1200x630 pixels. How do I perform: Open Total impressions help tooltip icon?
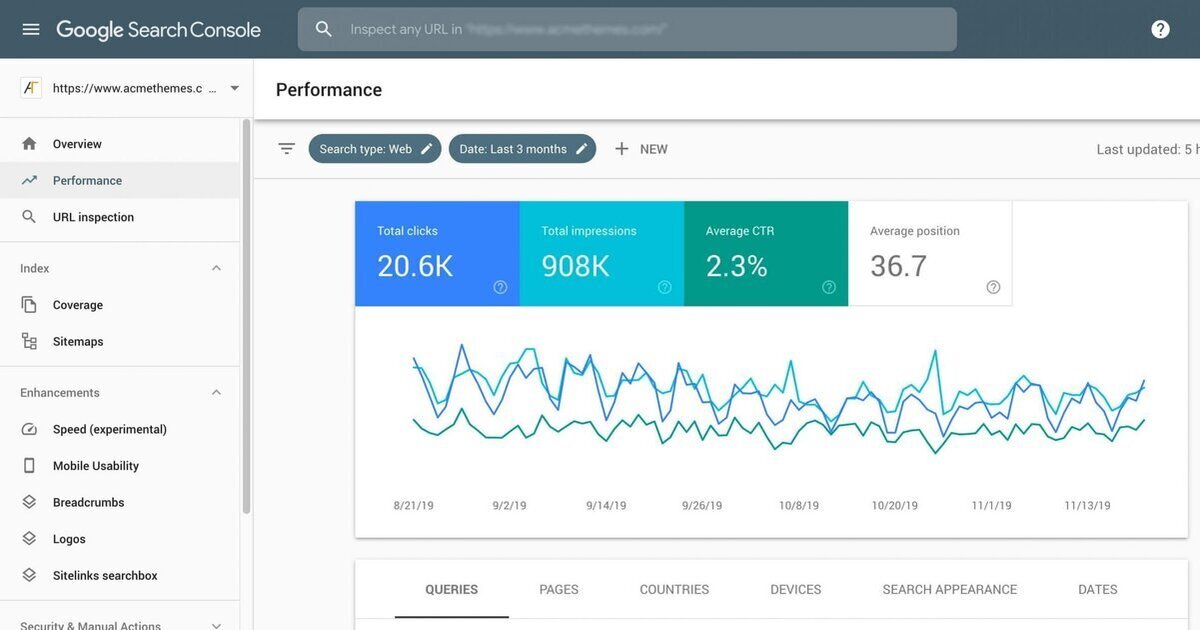[664, 287]
